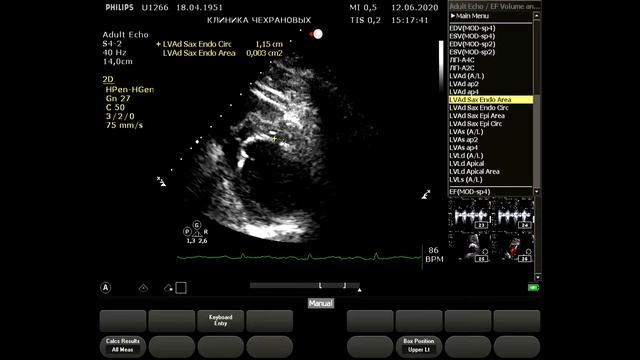
Task: Select LVAs ap2 measurement
Action: [464, 140]
